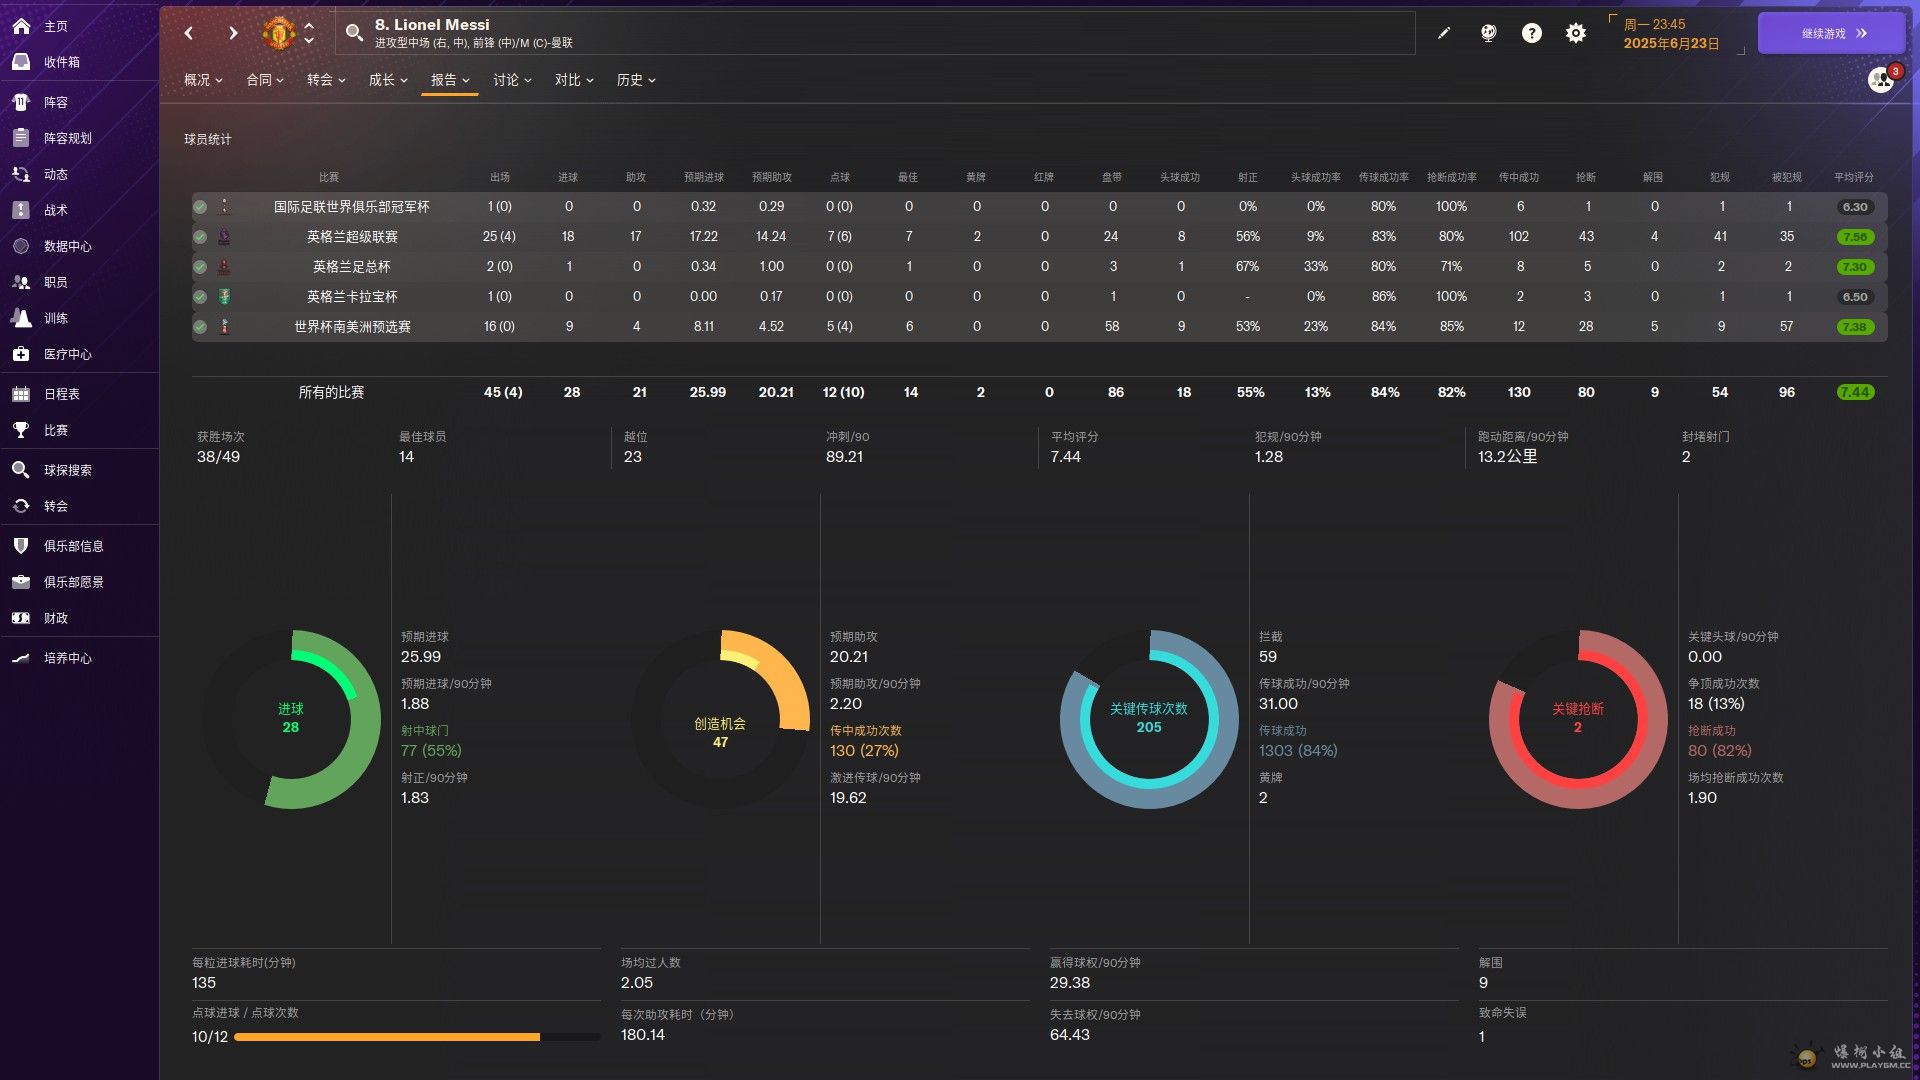Sort by the 进球 column header
Image resolution: width=1920 pixels, height=1080 pixels.
coord(568,177)
